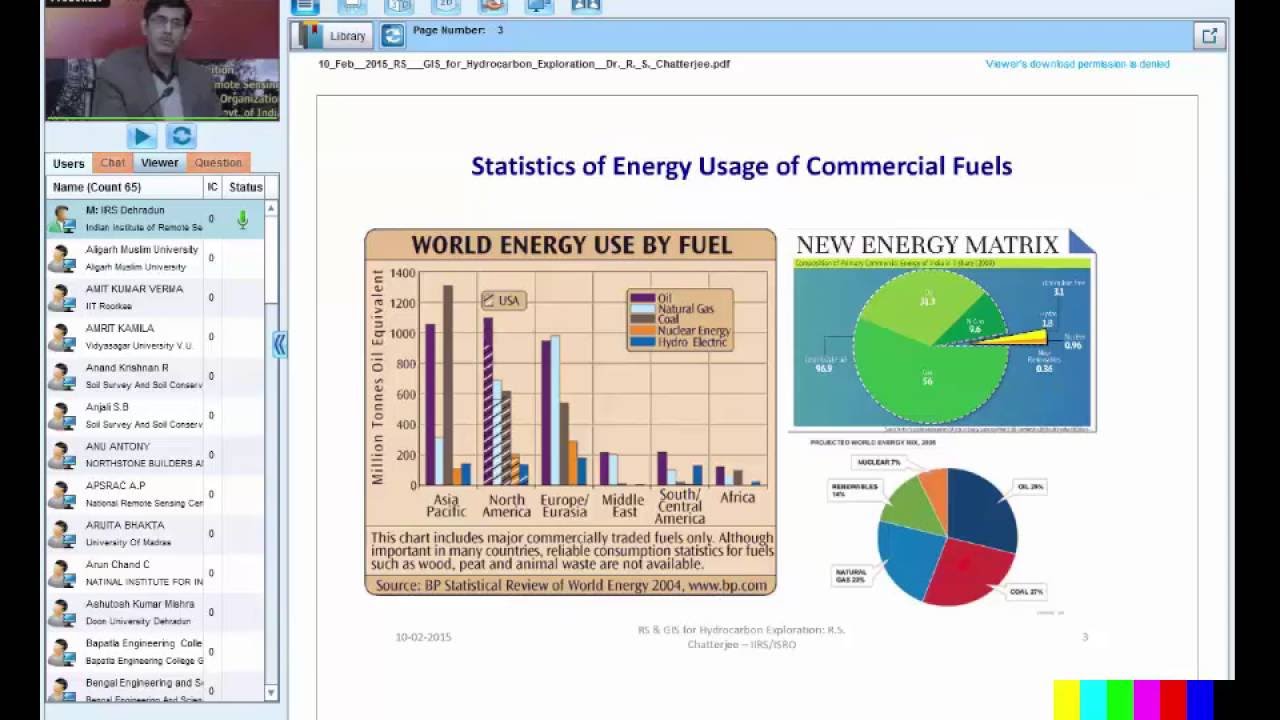Sort users by Name (Count 65) header
The image size is (1280, 720).
(x=124, y=187)
